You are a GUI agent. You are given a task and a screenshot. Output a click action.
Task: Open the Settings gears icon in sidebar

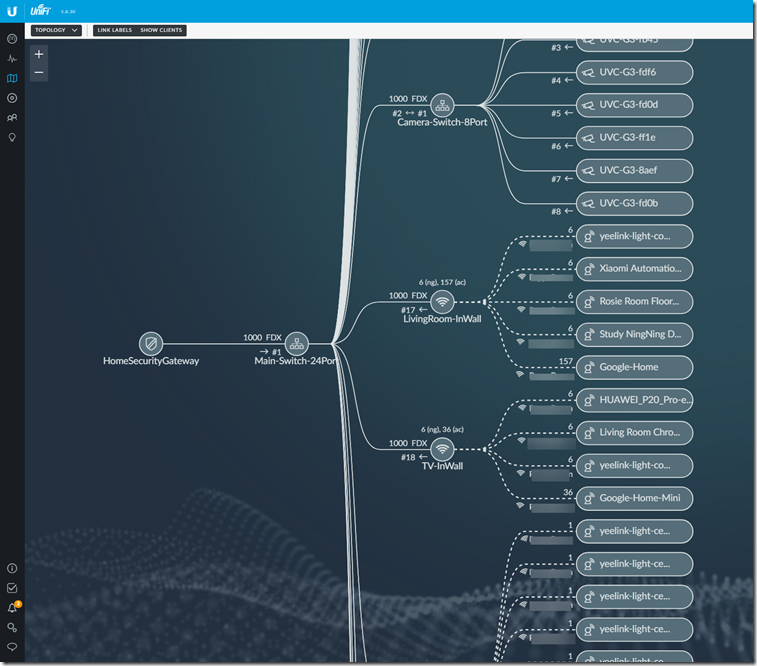(x=12, y=628)
